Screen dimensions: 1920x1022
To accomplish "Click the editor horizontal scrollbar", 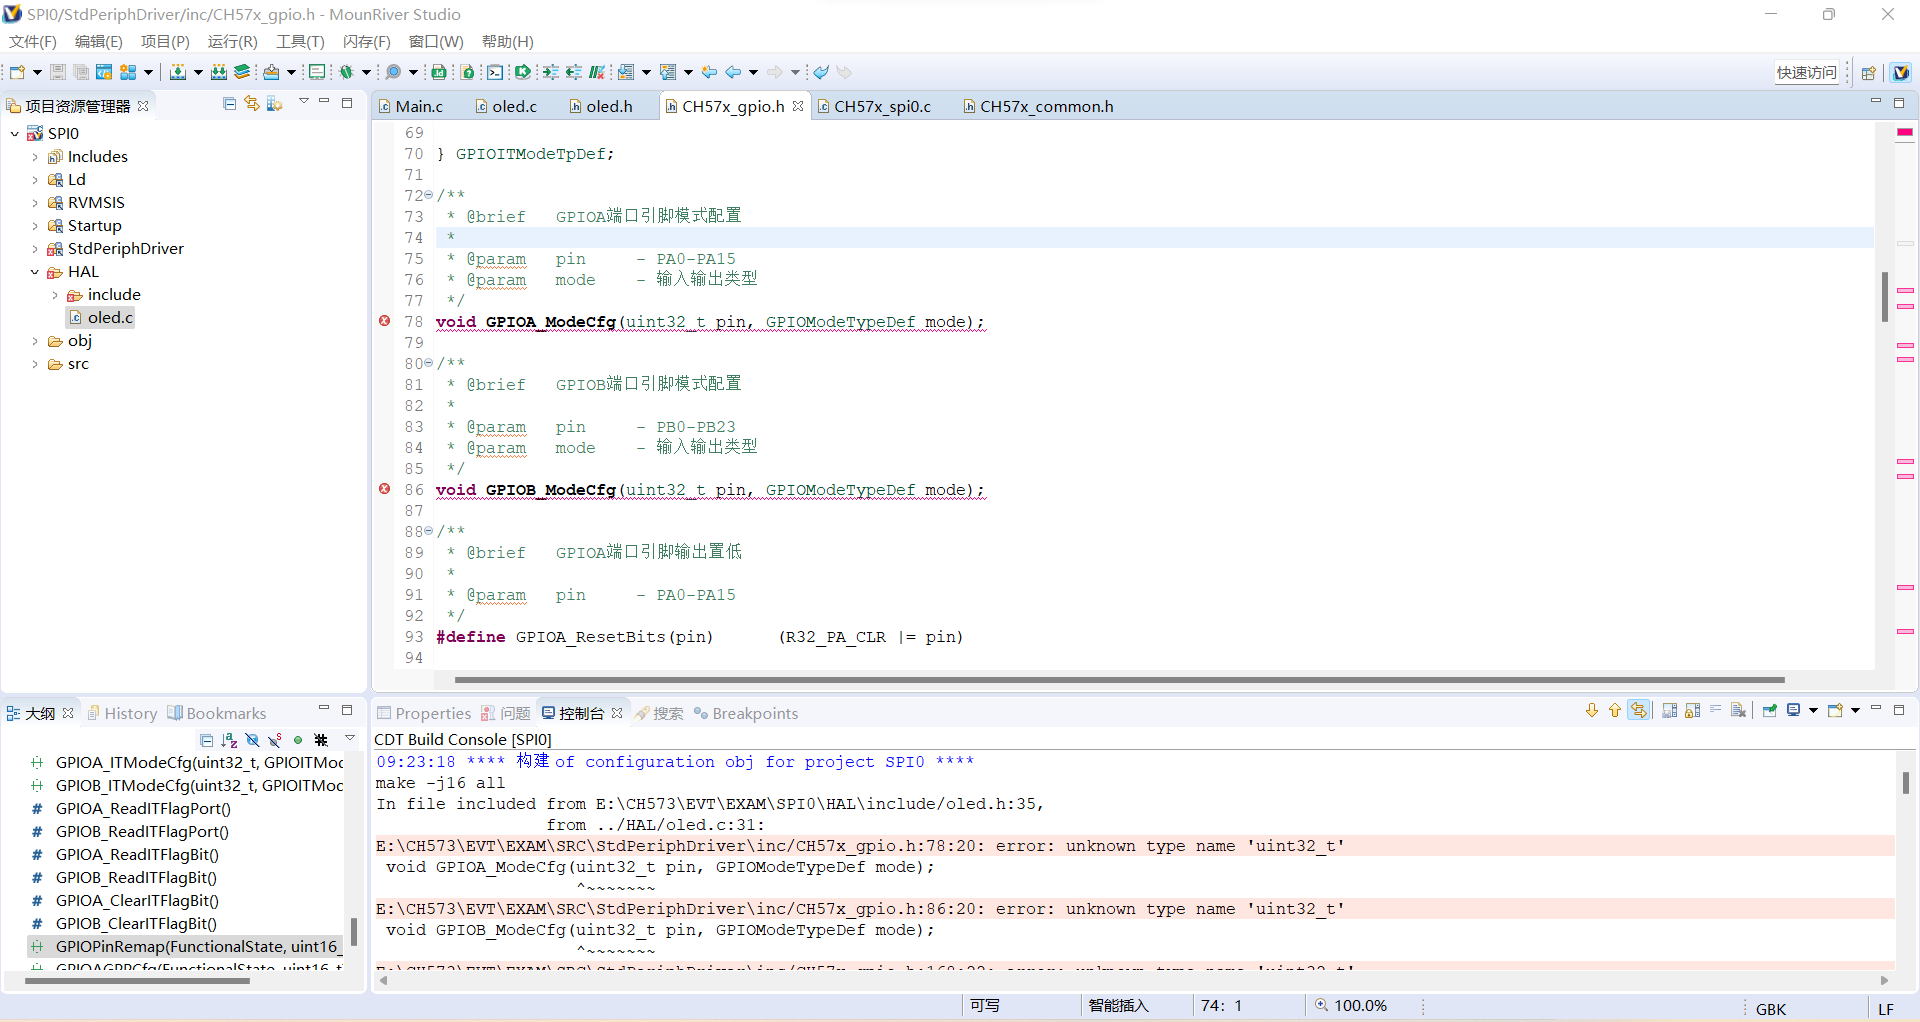I will click(x=1119, y=680).
